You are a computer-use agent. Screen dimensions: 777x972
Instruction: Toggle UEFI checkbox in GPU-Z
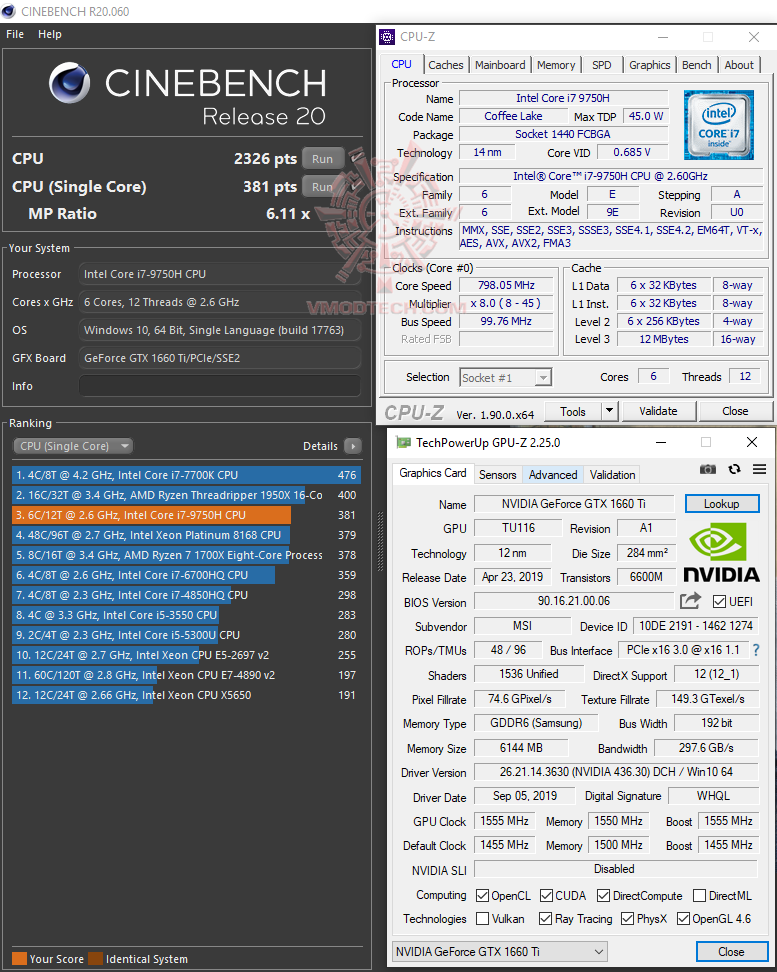click(719, 601)
